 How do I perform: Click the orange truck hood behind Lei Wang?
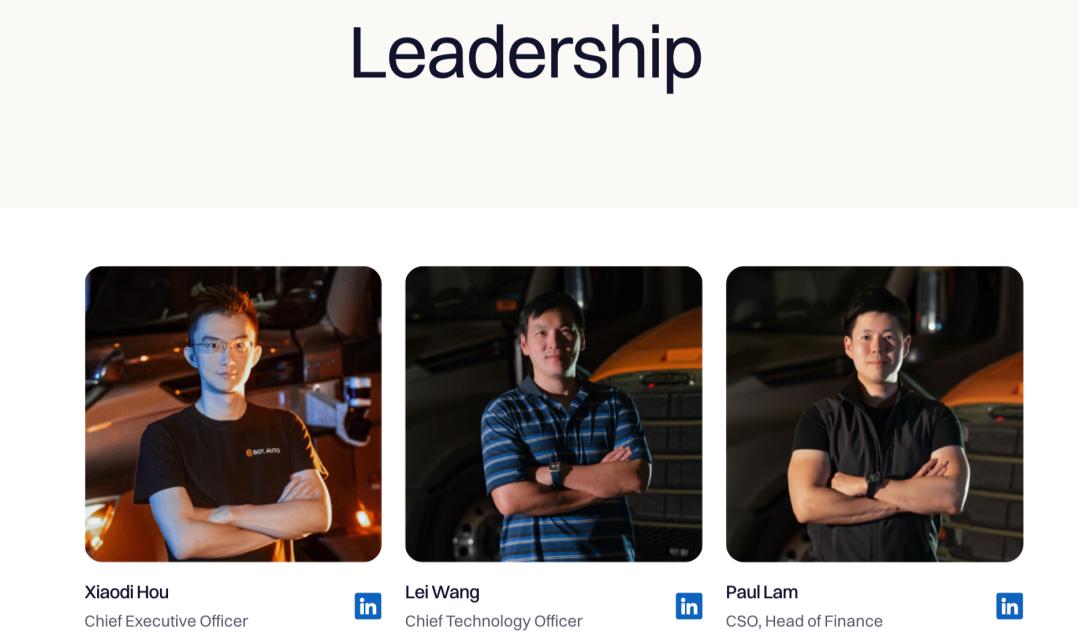(x=654, y=348)
